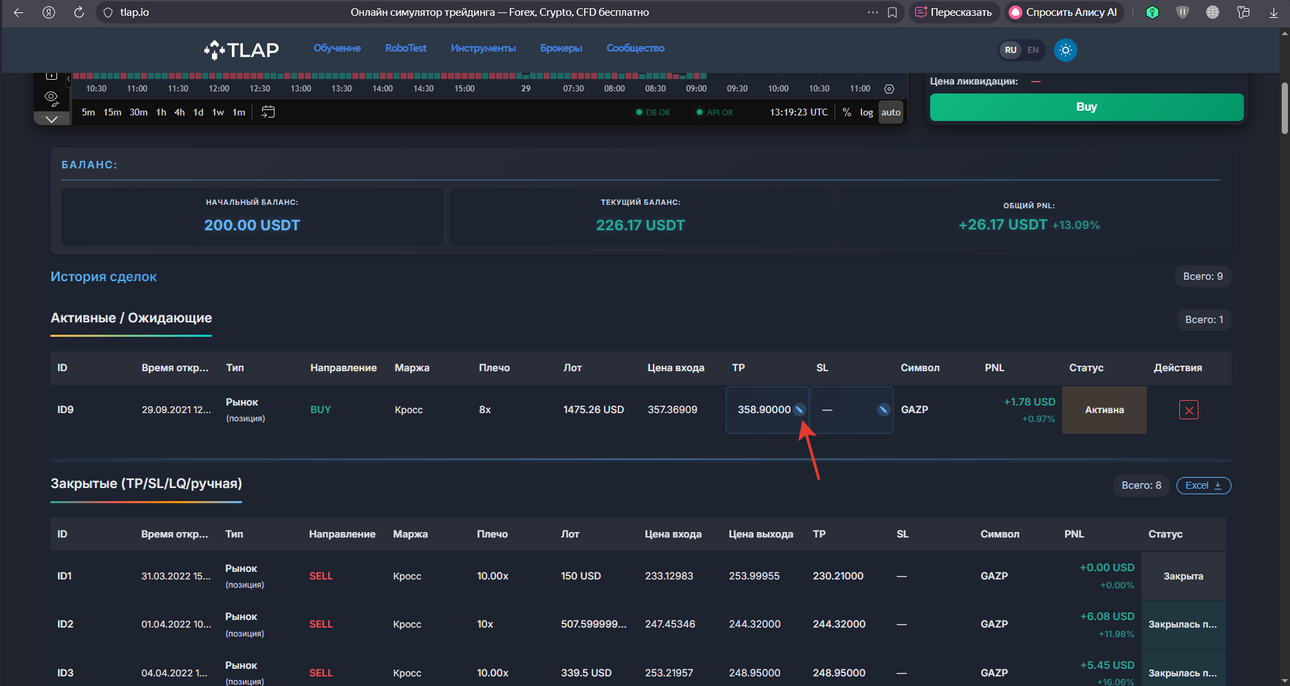1290x686 pixels.
Task: Open the Обучение menu
Action: point(337,48)
